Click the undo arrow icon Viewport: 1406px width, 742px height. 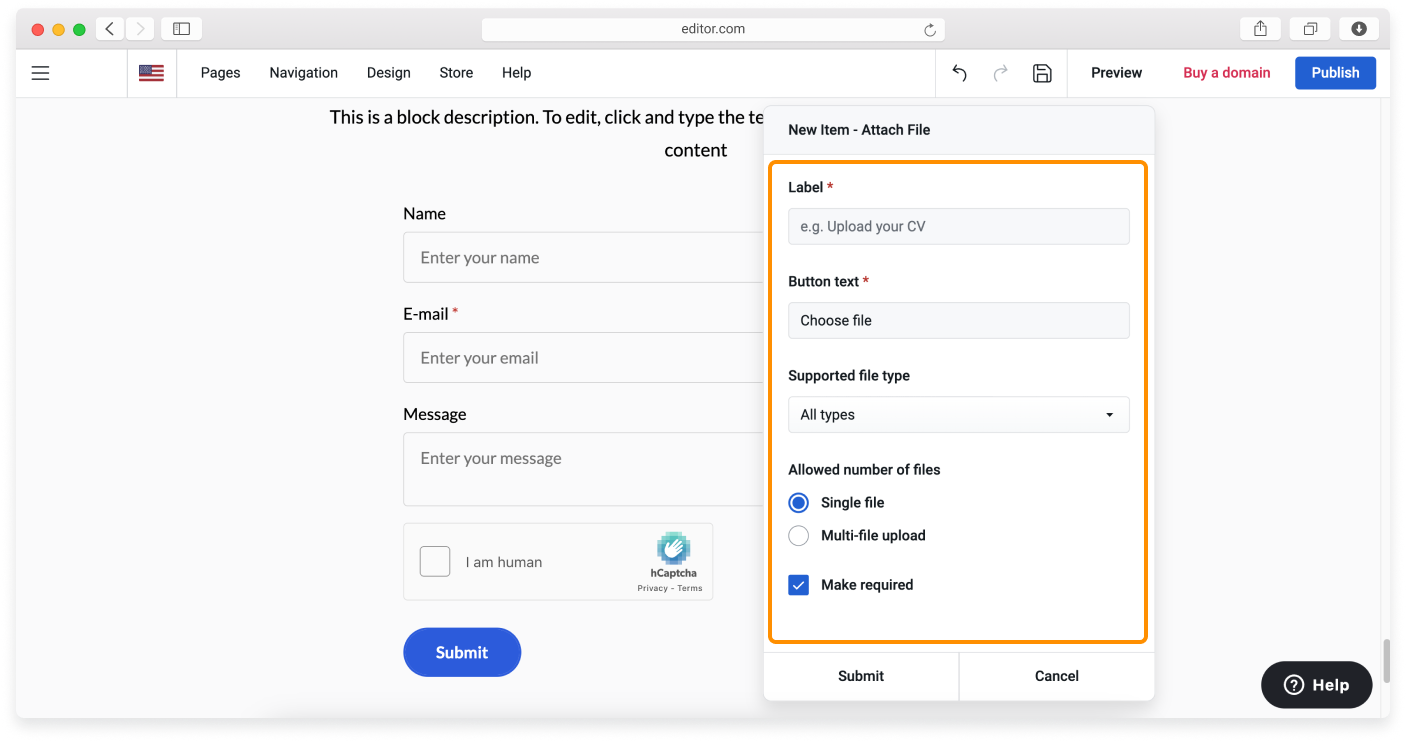click(x=959, y=73)
